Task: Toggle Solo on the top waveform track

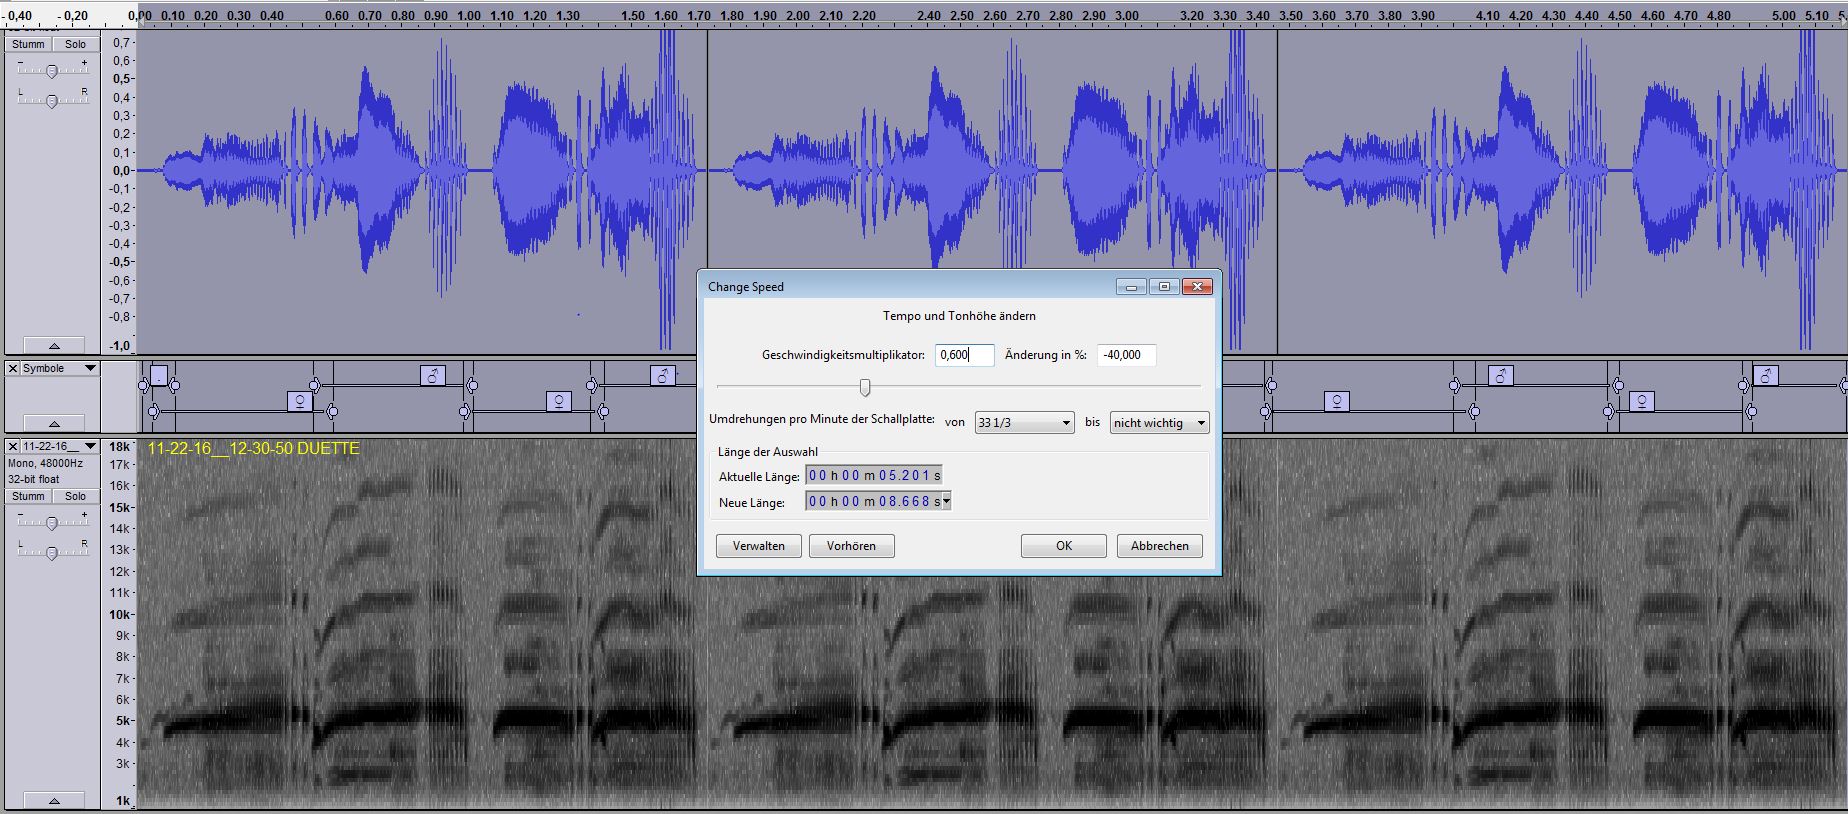Action: [75, 44]
